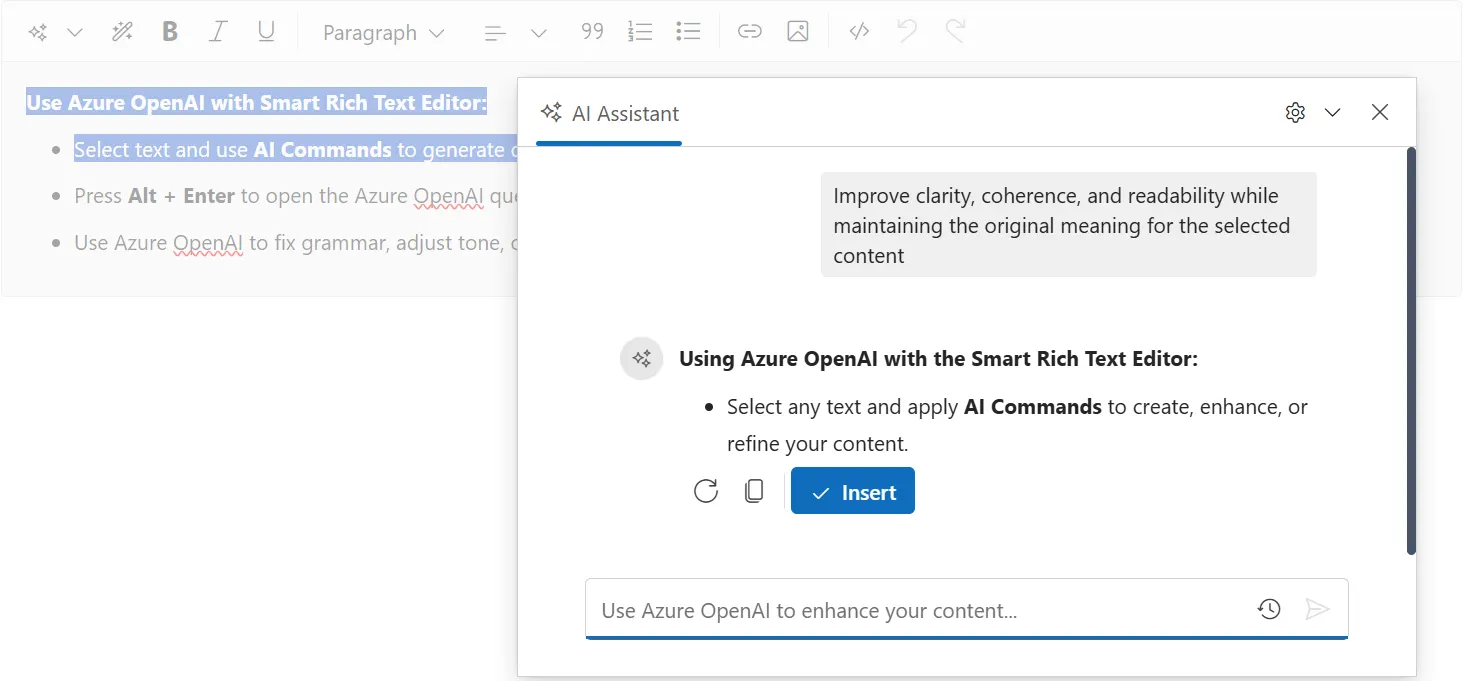Click the 'Select any text and apply' response bullet
This screenshot has width=1465, height=681.
1017,424
